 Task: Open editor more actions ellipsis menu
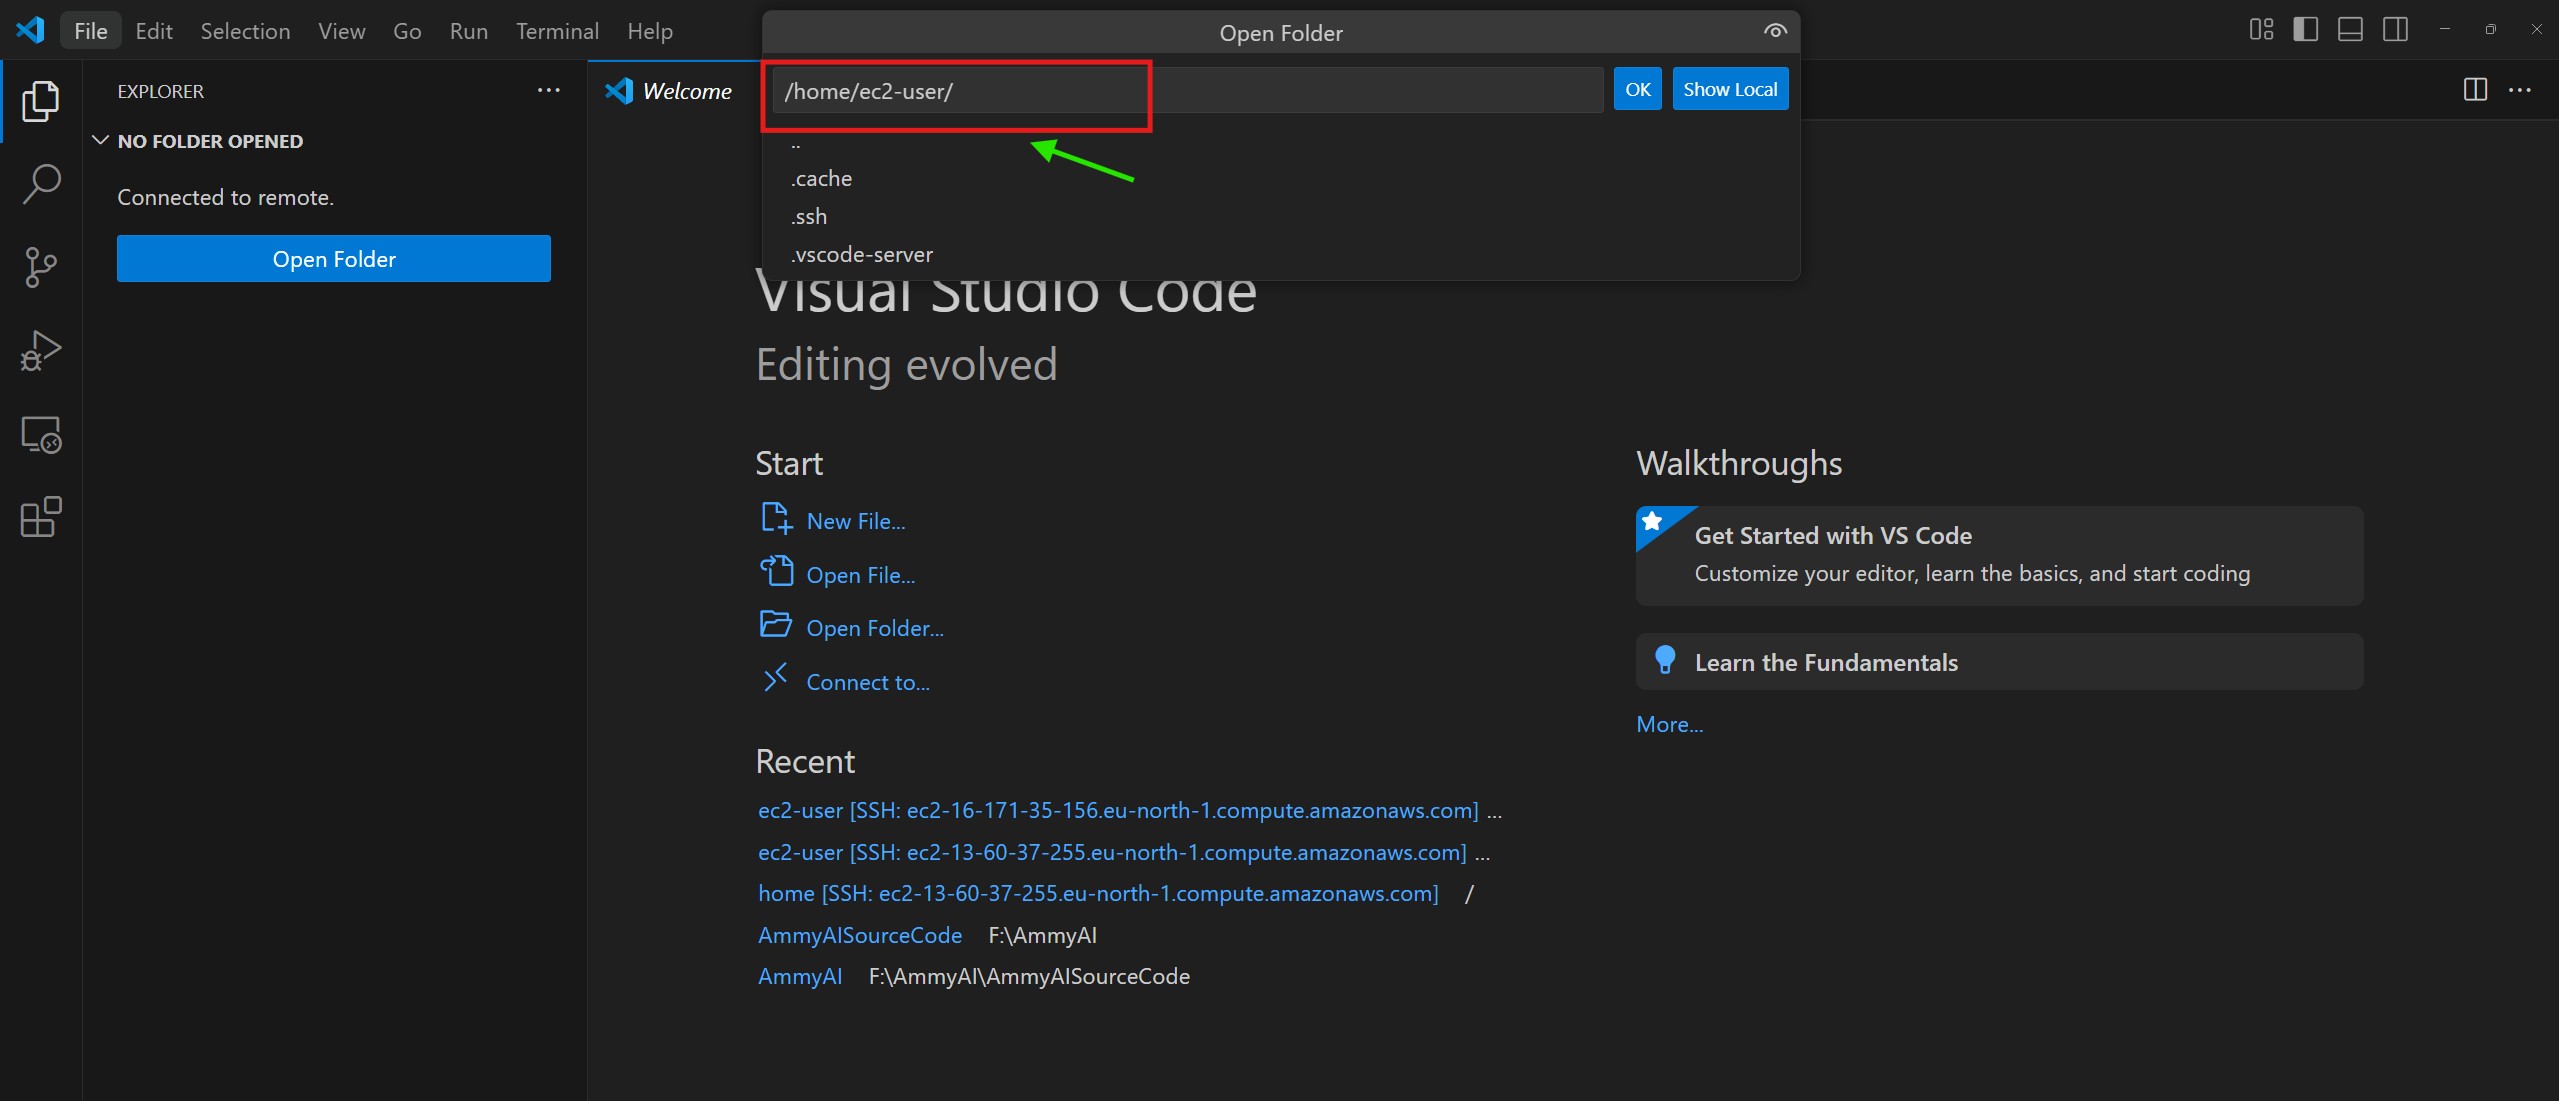tap(2520, 90)
